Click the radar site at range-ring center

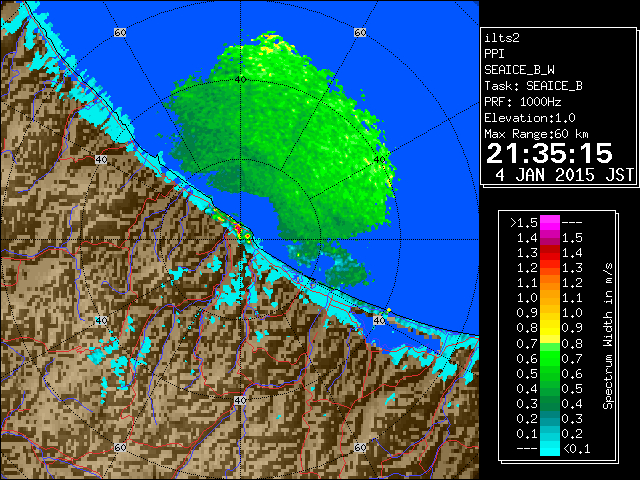point(240,240)
